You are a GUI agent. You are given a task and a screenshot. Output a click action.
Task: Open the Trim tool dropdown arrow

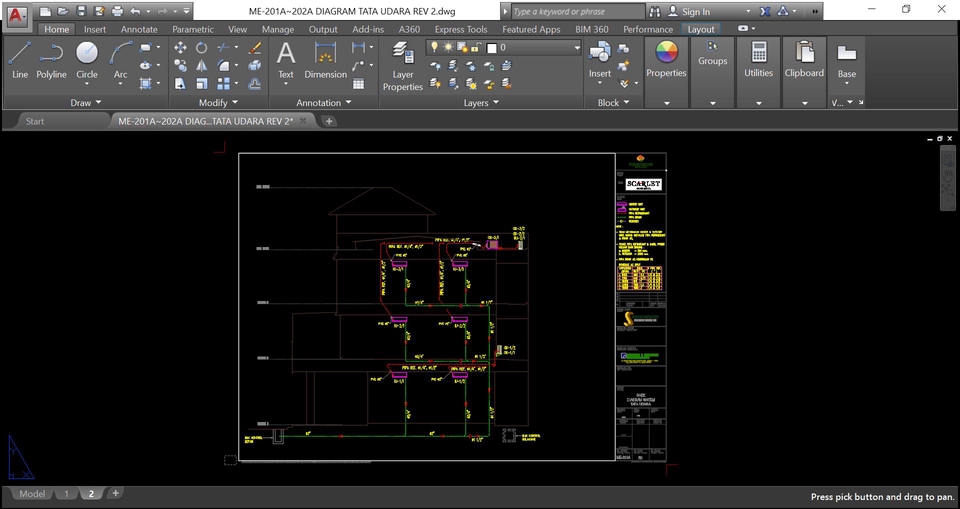point(236,47)
